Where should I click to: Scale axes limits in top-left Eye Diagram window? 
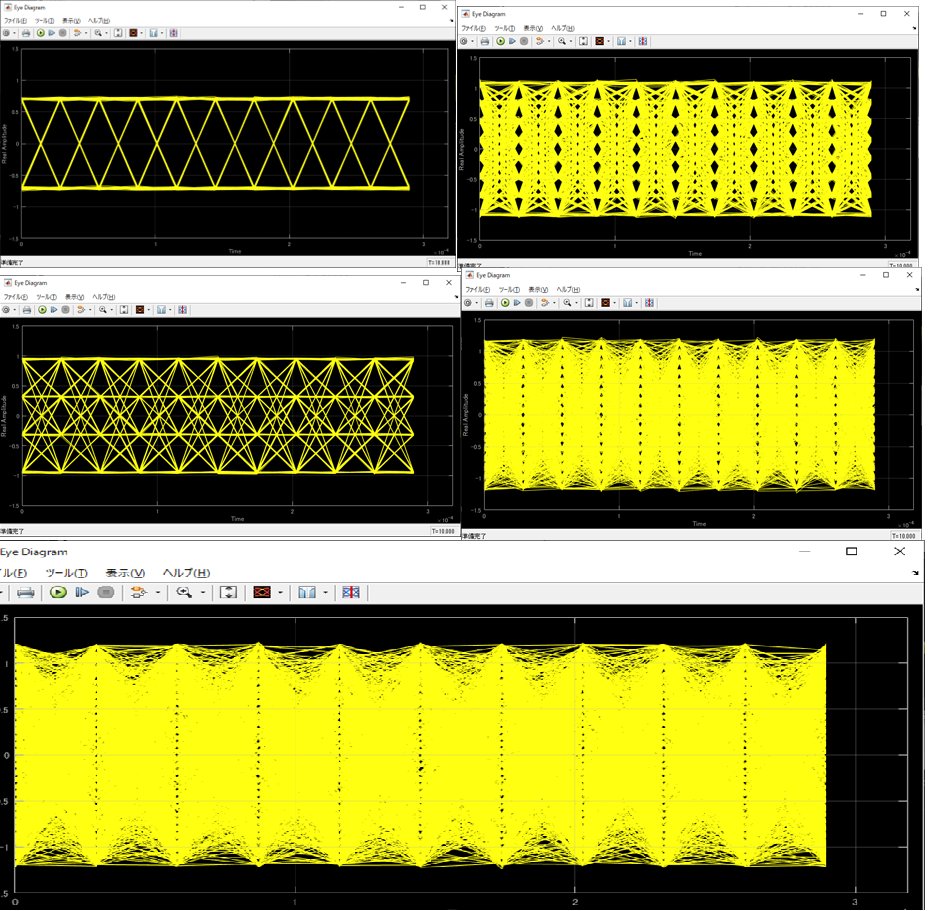coord(118,33)
